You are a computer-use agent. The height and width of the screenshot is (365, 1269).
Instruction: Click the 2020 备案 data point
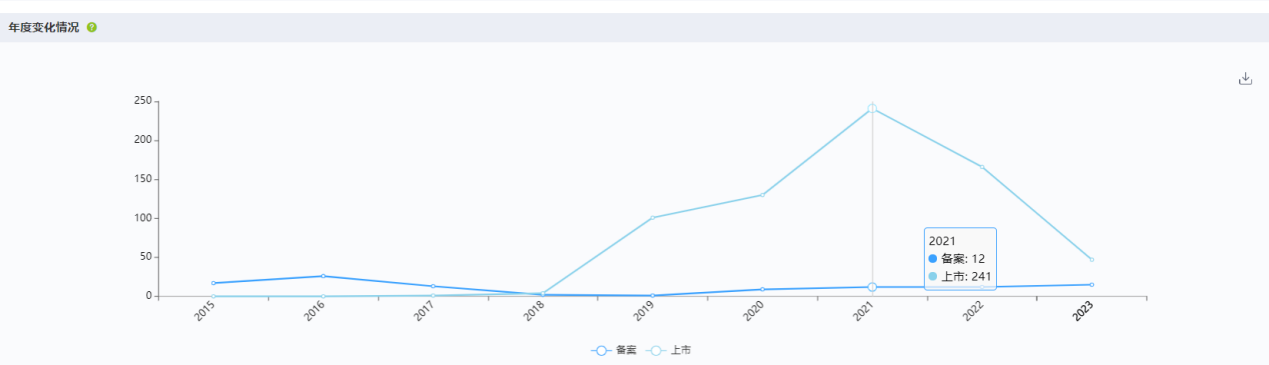click(762, 289)
